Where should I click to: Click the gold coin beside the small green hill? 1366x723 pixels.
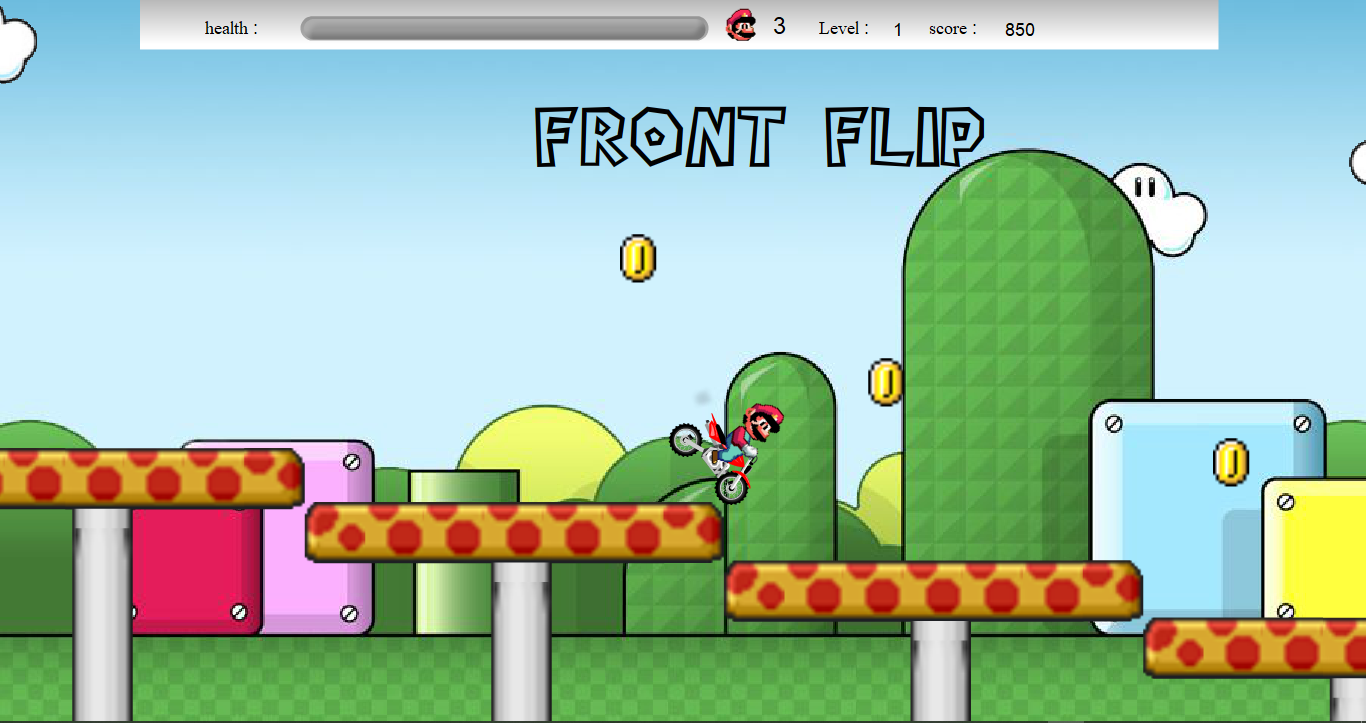(885, 382)
